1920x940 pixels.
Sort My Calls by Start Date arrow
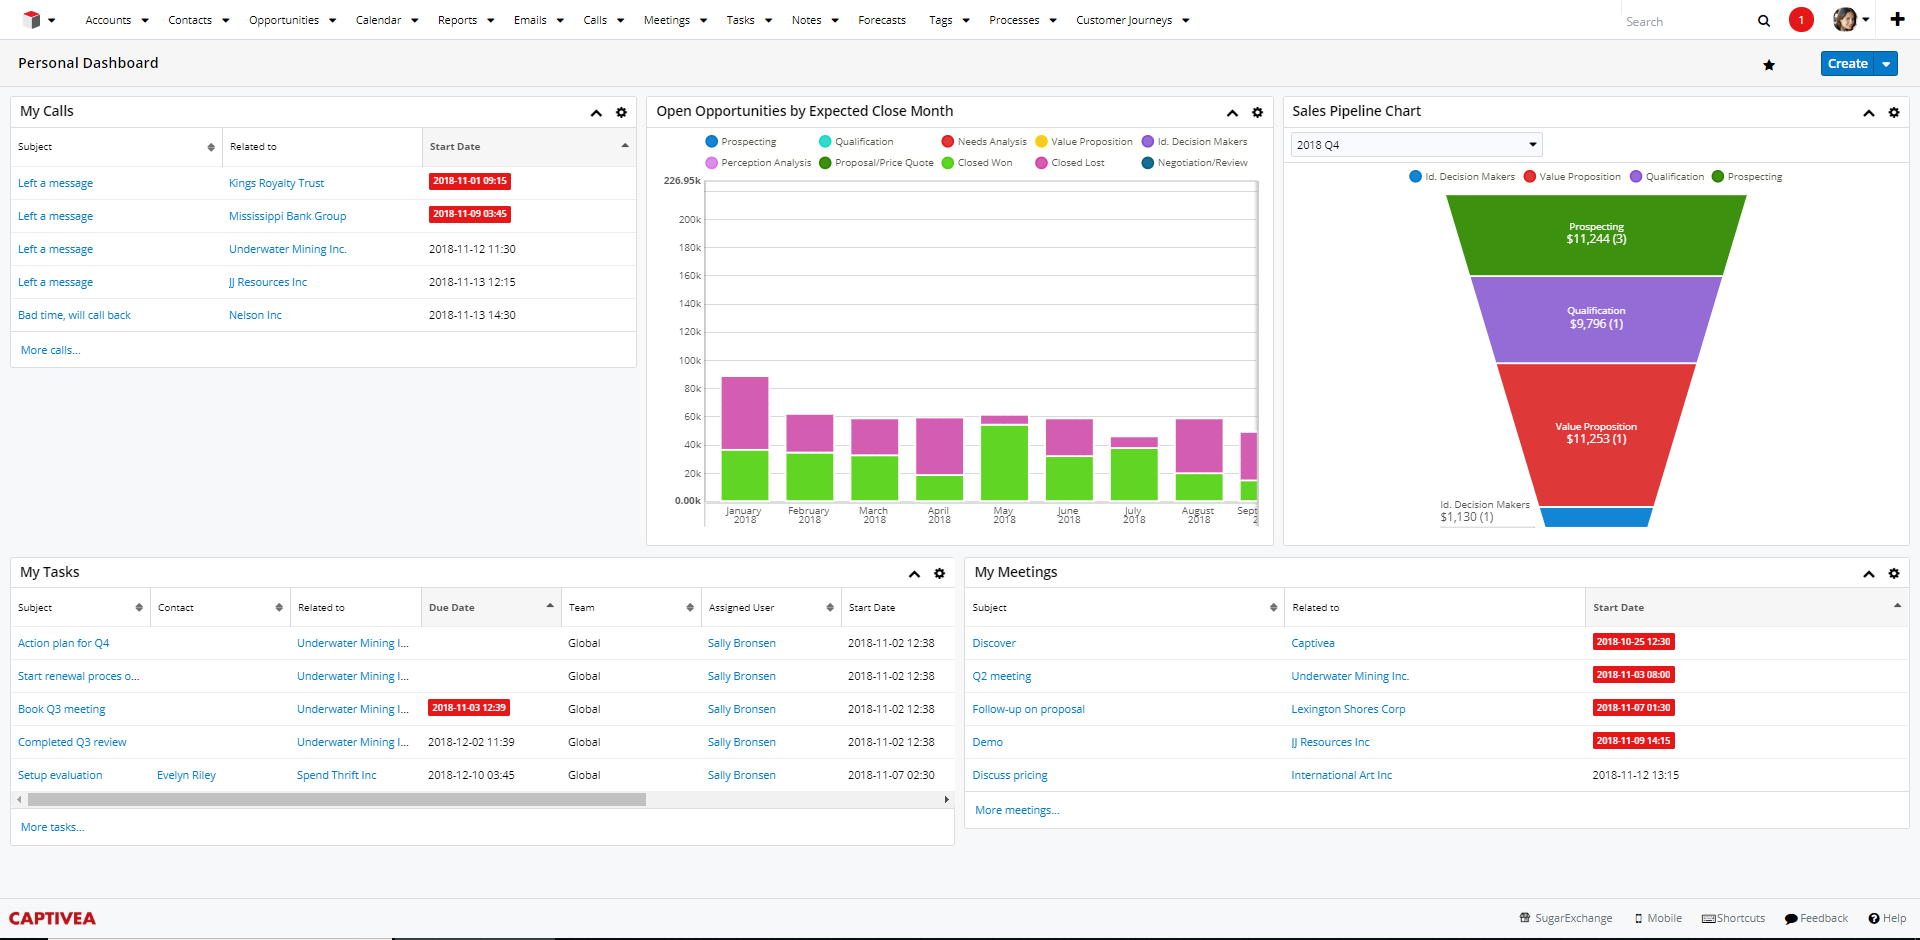625,146
